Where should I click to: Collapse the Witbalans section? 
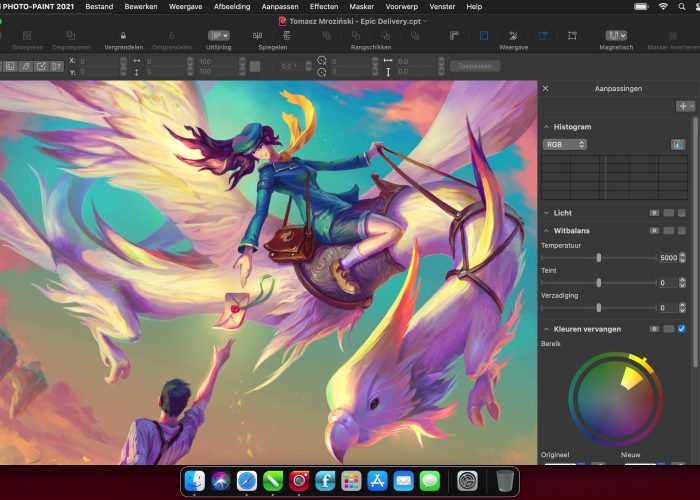pos(546,231)
